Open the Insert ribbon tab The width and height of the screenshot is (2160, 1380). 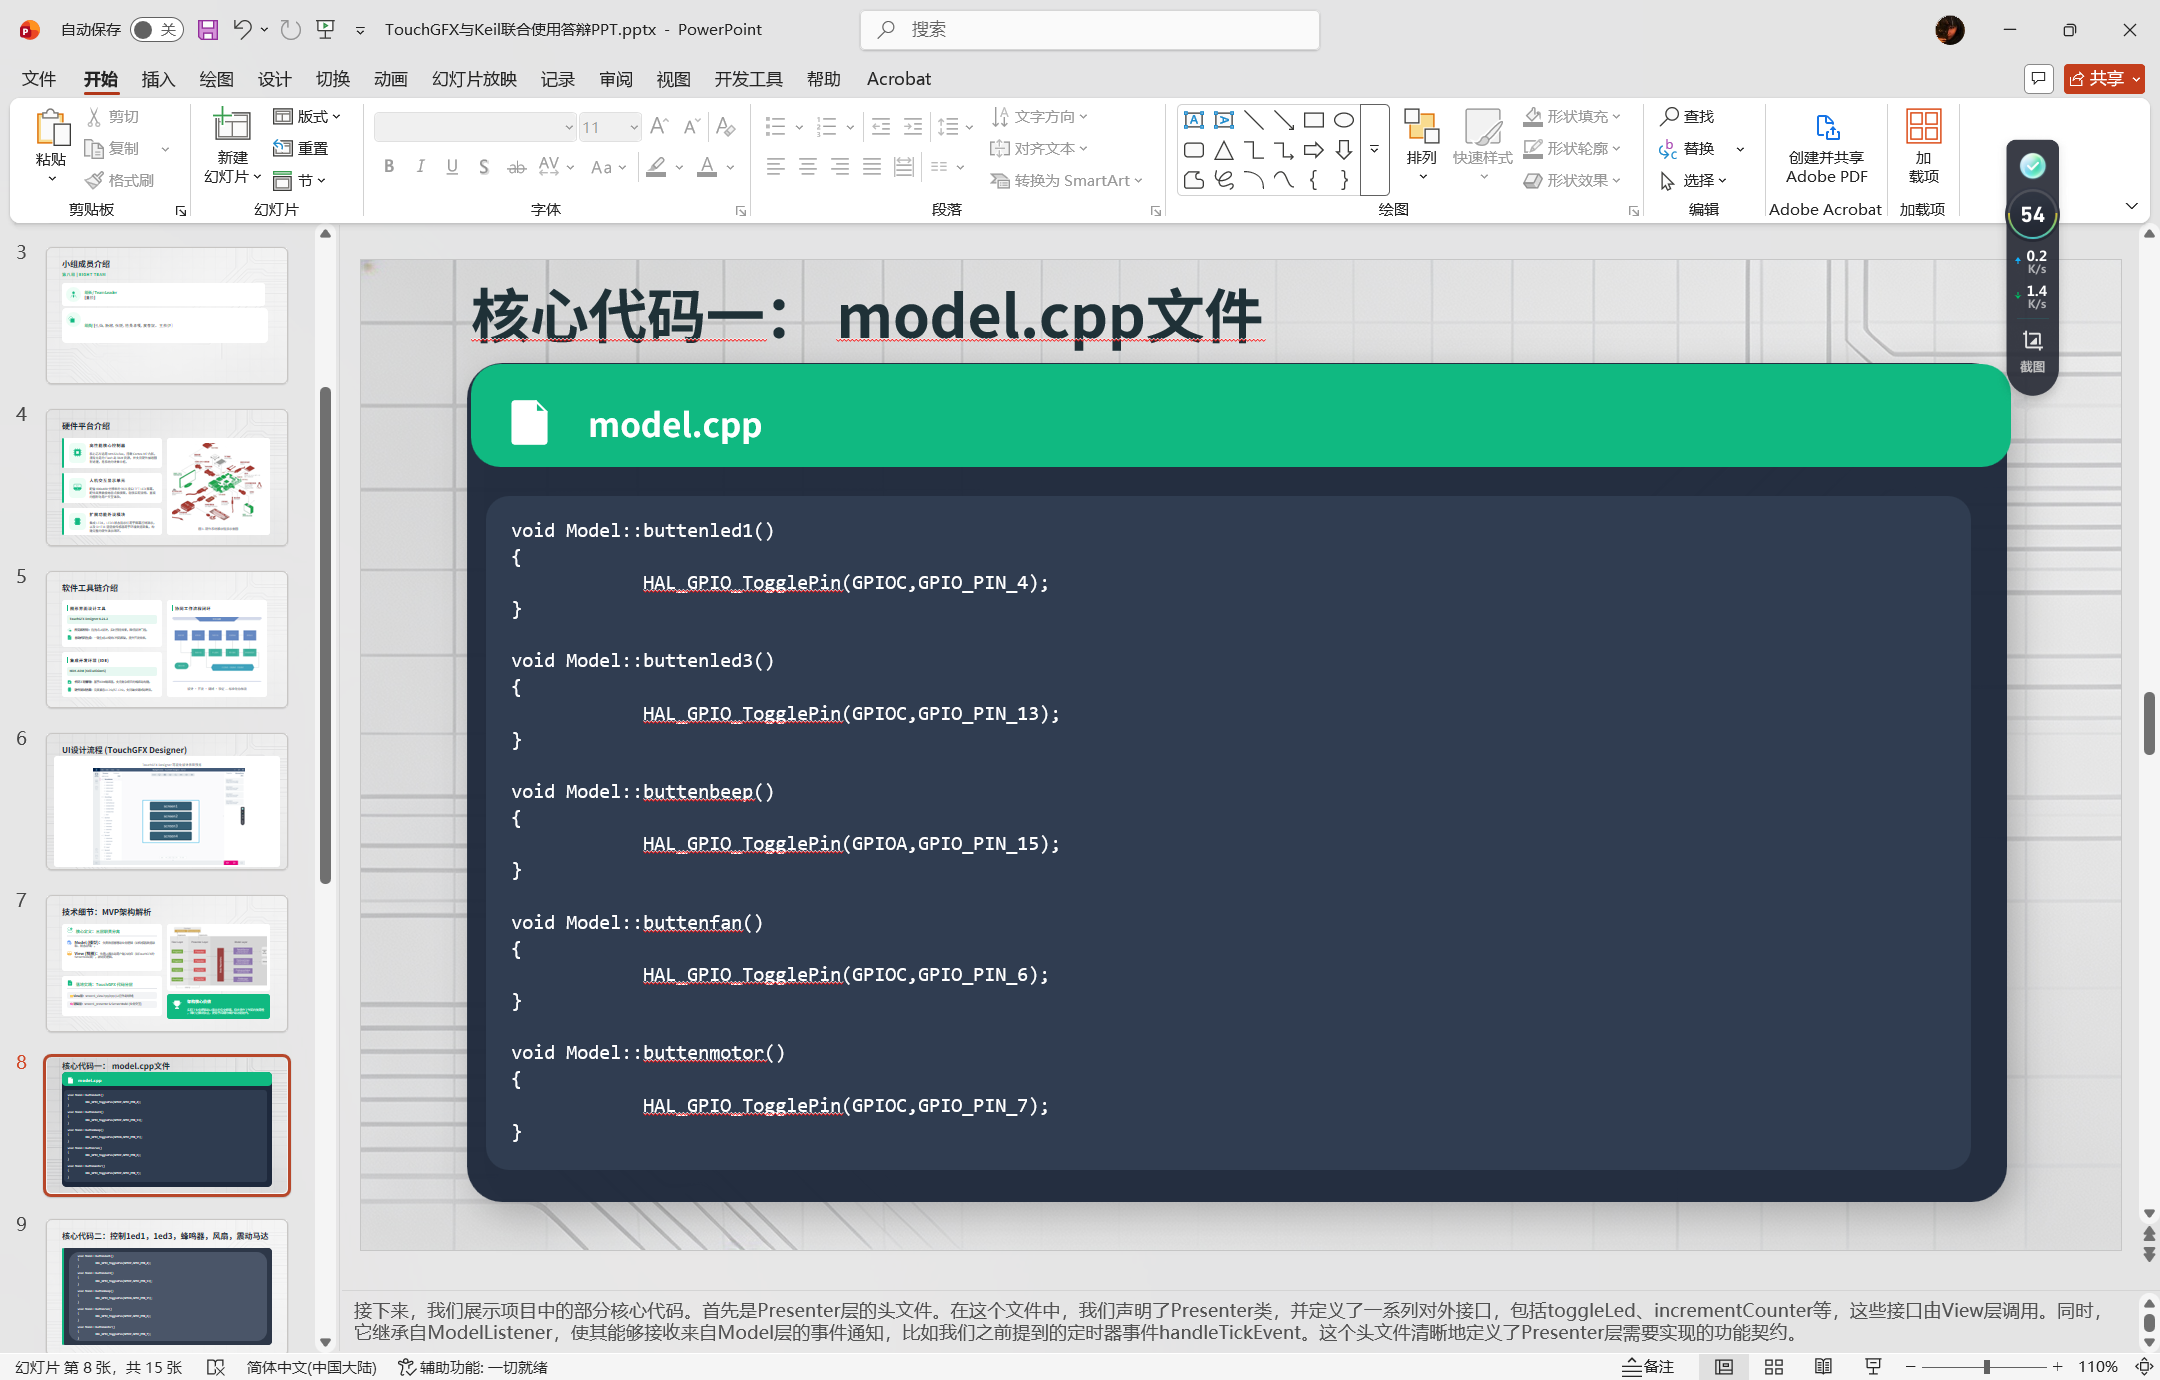[158, 79]
